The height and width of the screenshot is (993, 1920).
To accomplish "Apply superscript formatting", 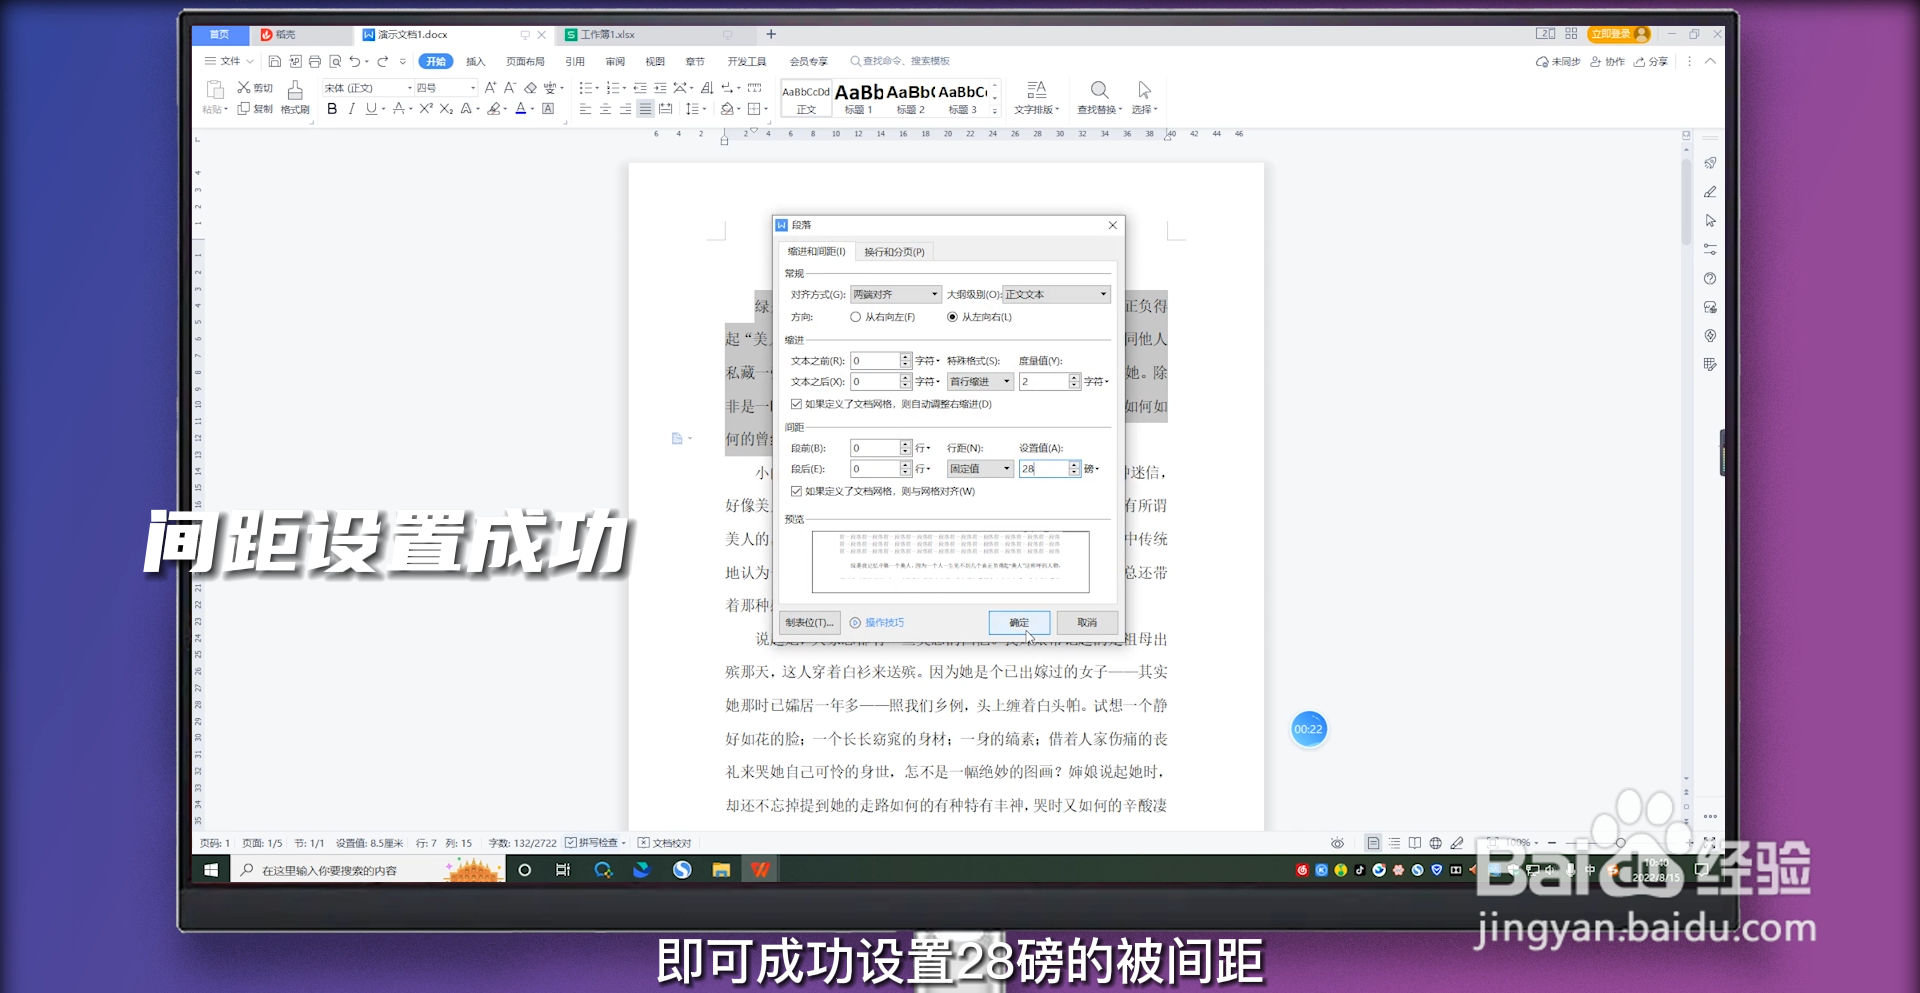I will [x=427, y=109].
